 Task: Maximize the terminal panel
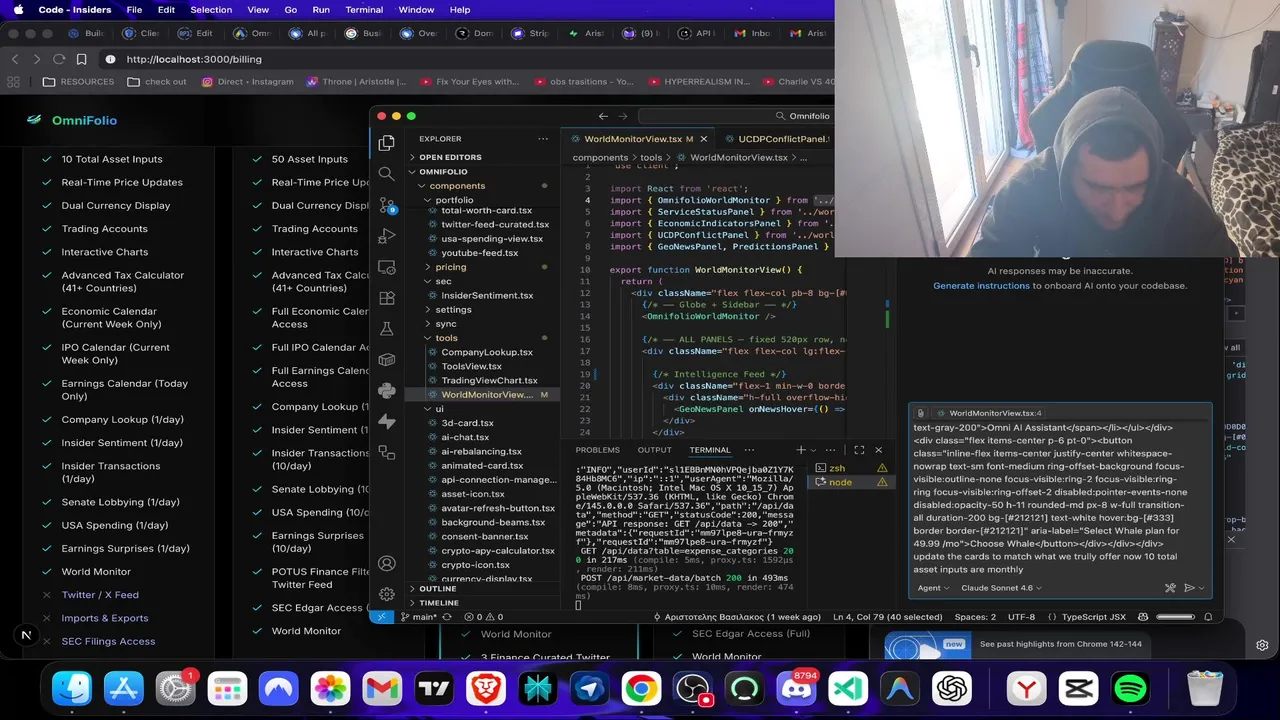(x=859, y=450)
